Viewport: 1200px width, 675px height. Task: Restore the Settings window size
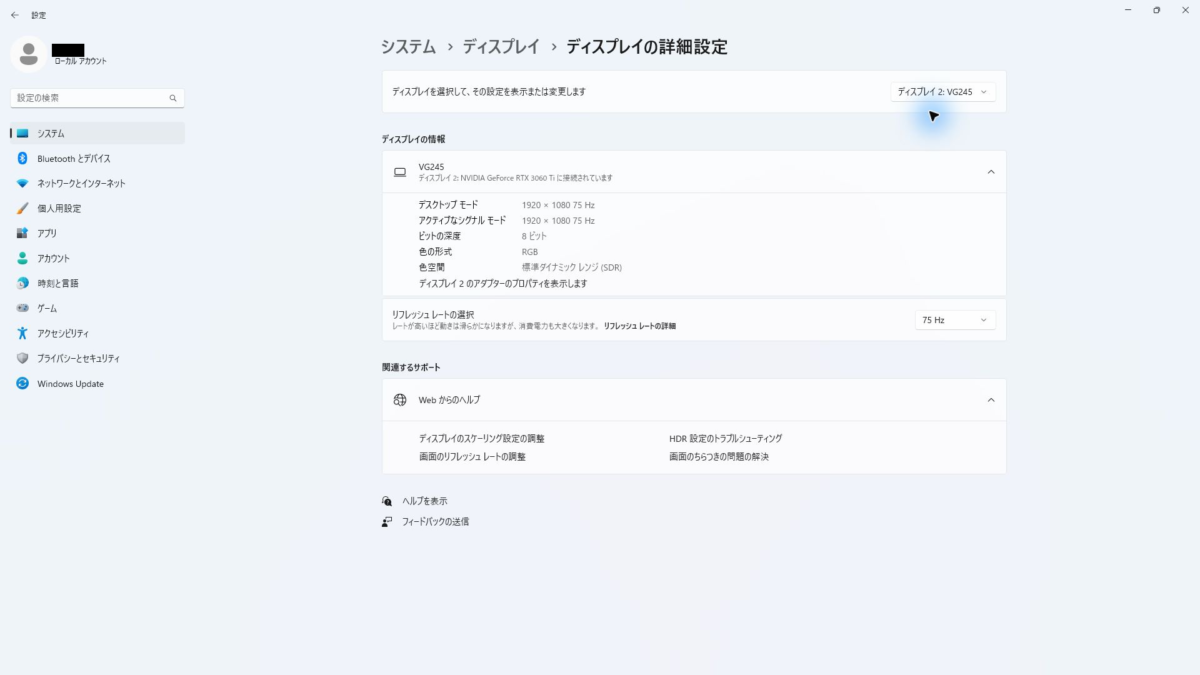(x=1156, y=10)
